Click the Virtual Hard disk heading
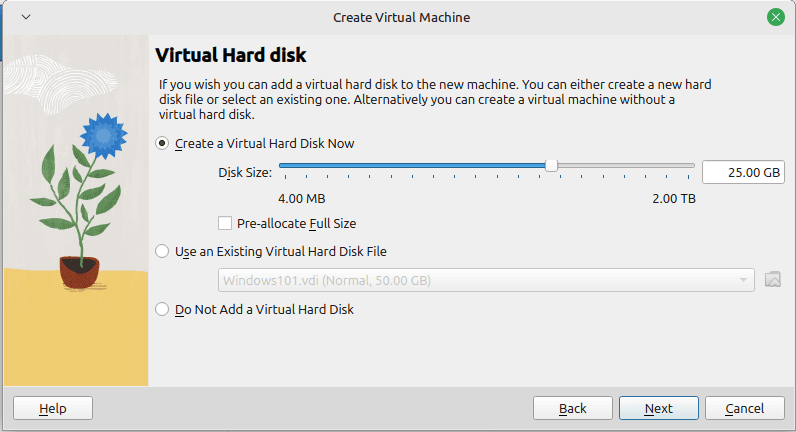This screenshot has height=432, width=796. [x=230, y=55]
